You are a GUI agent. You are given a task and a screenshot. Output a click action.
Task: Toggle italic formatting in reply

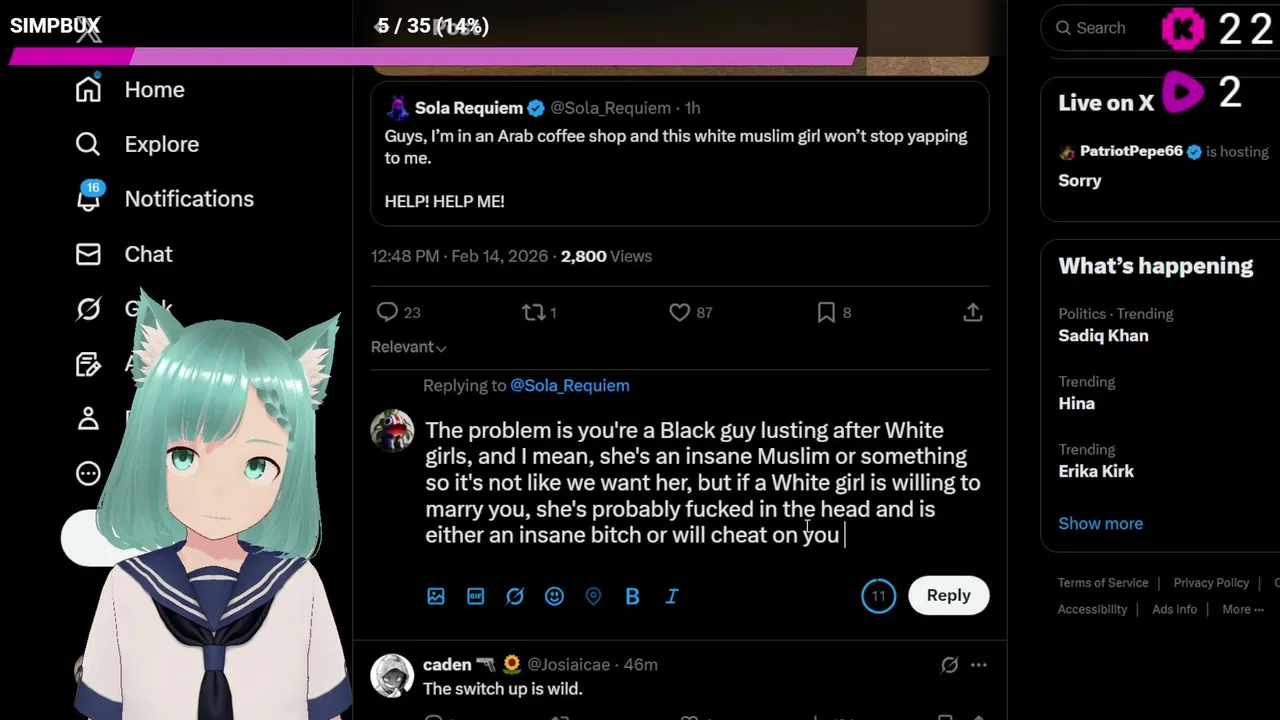(x=672, y=596)
